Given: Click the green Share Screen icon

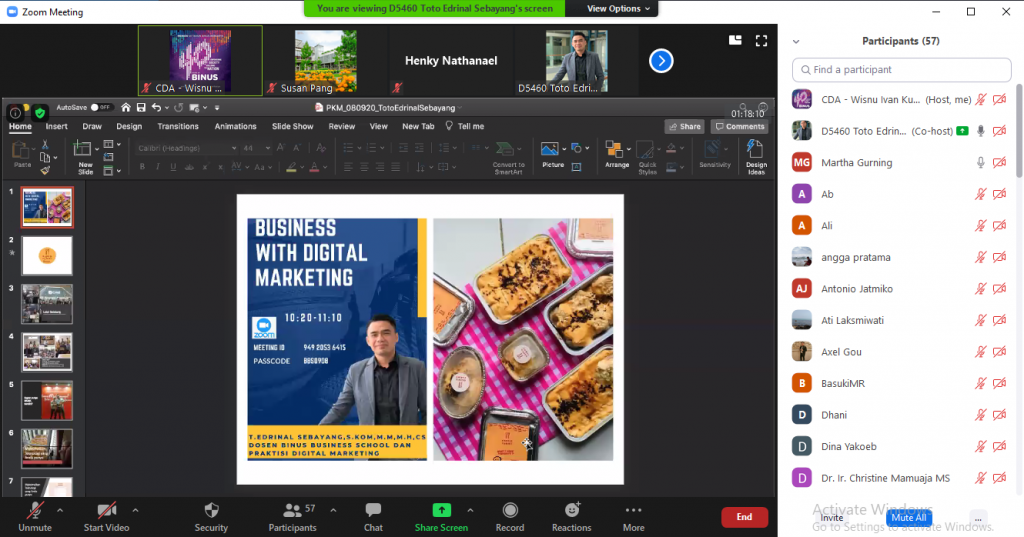Looking at the screenshot, I should pos(441,511).
